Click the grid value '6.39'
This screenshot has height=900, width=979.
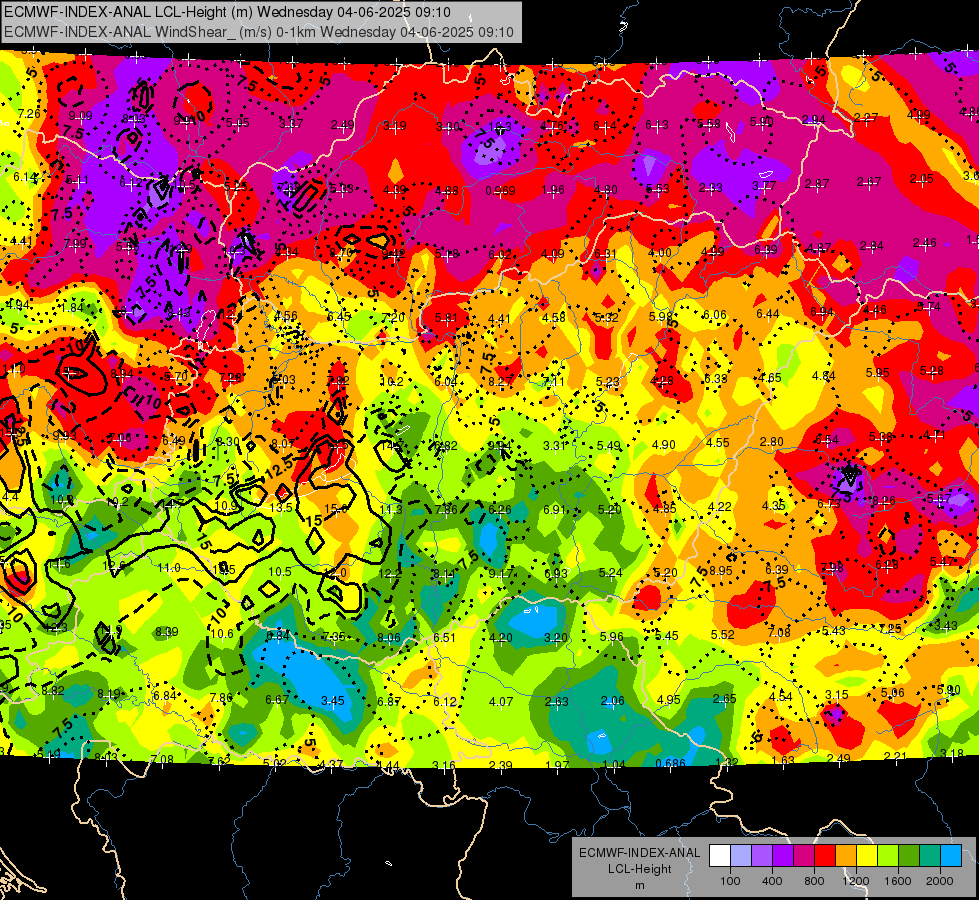point(777,570)
